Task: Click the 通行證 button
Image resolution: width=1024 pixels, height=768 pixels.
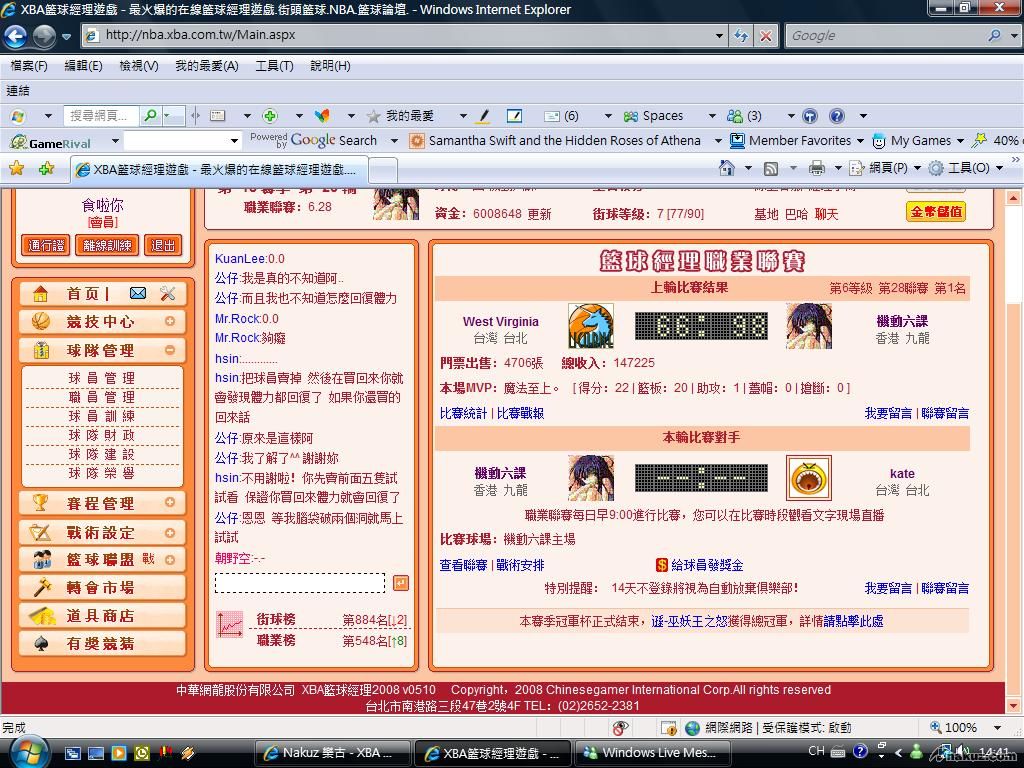Action: 46,246
